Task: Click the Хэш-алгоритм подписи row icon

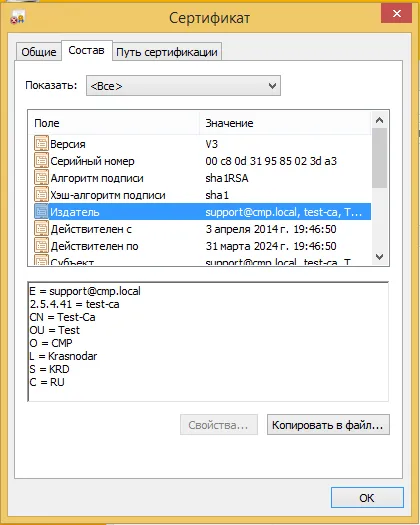Action: point(41,195)
